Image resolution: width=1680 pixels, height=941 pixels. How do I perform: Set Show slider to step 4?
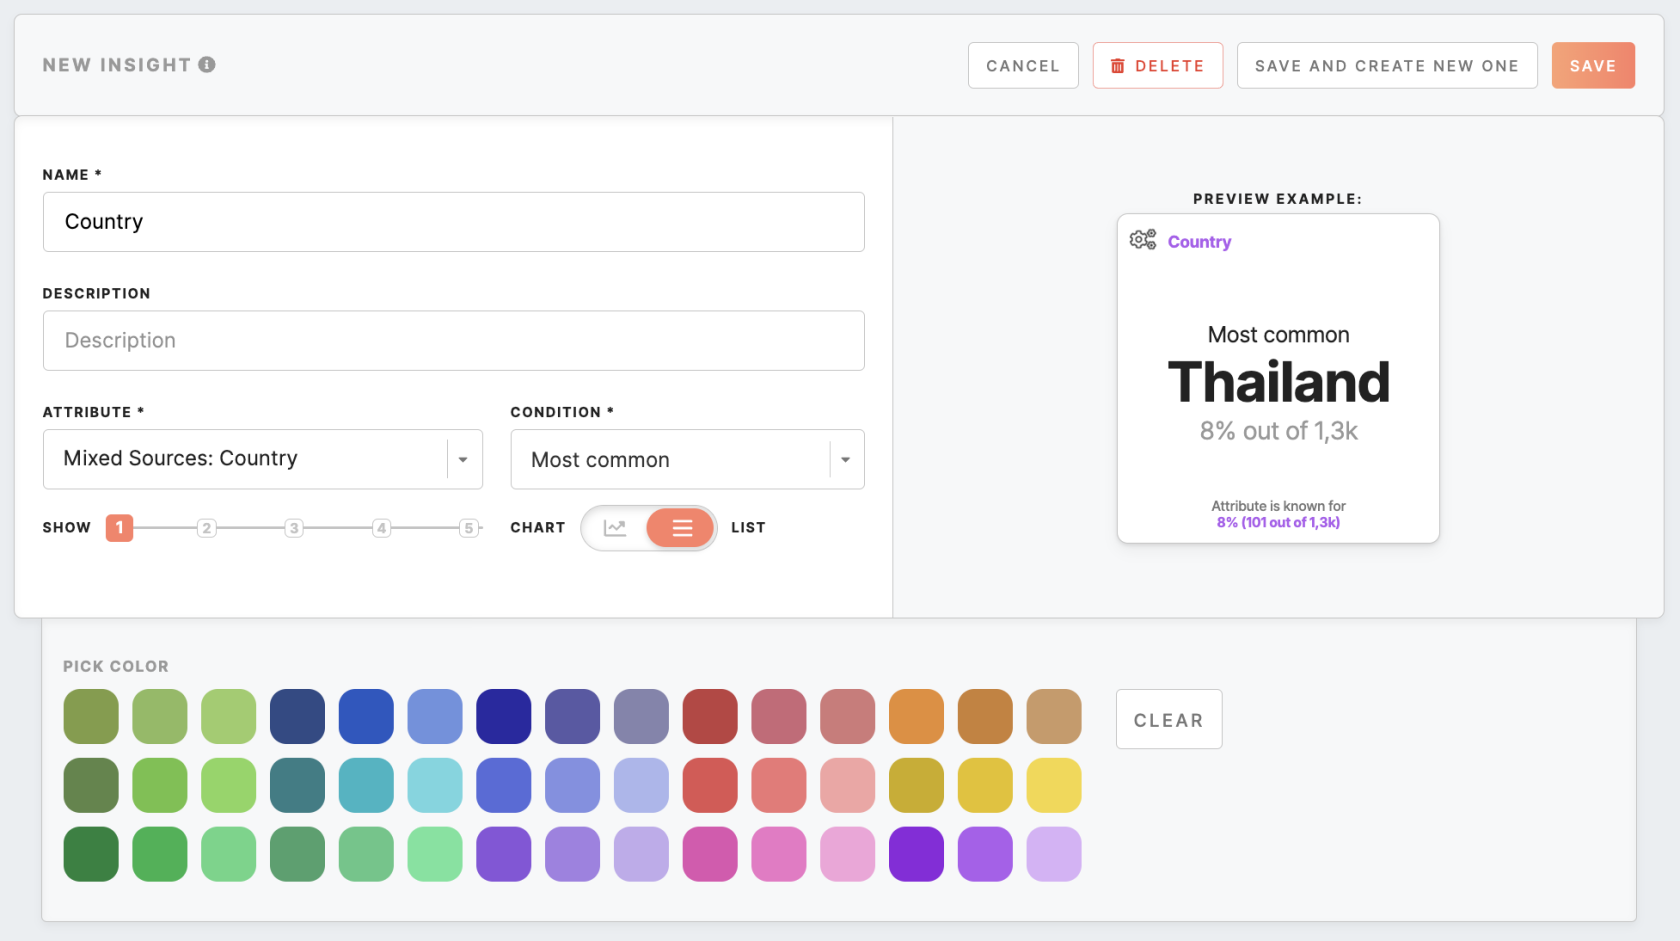(381, 528)
